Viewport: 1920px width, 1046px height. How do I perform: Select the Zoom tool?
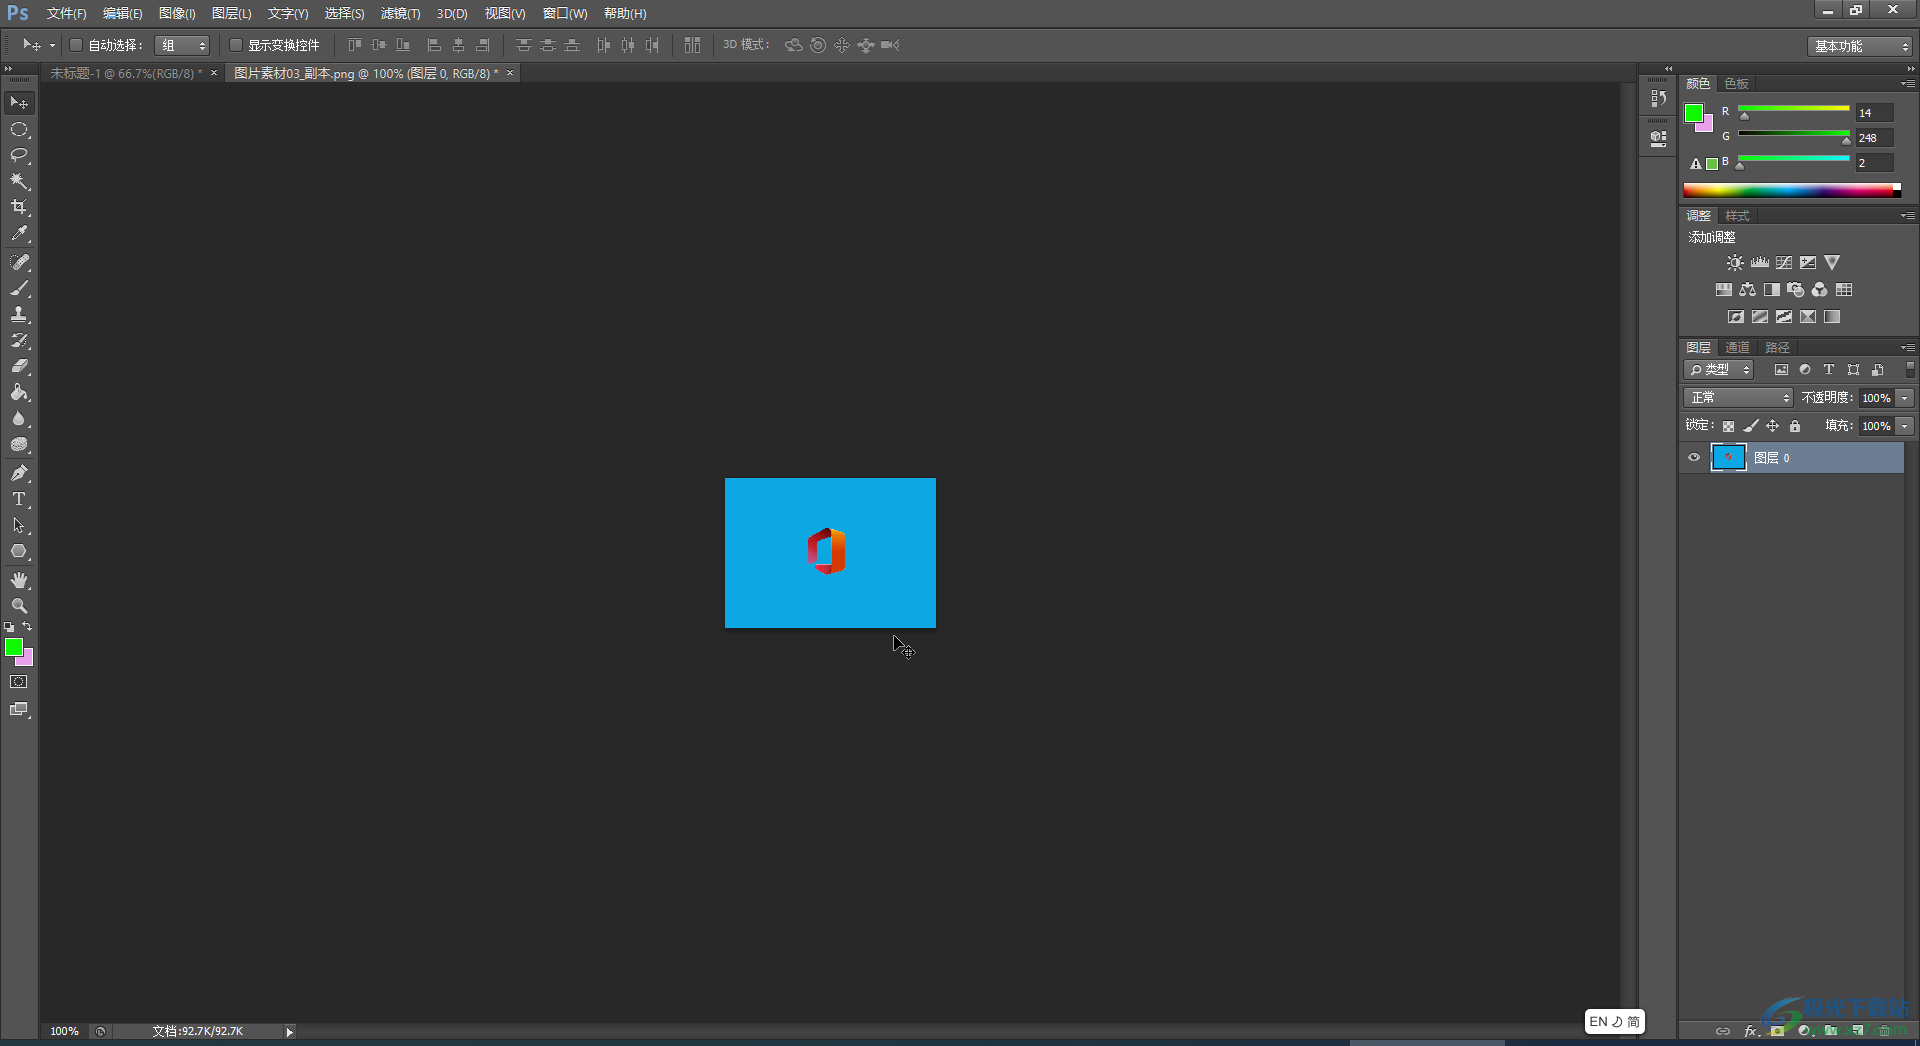(19, 606)
